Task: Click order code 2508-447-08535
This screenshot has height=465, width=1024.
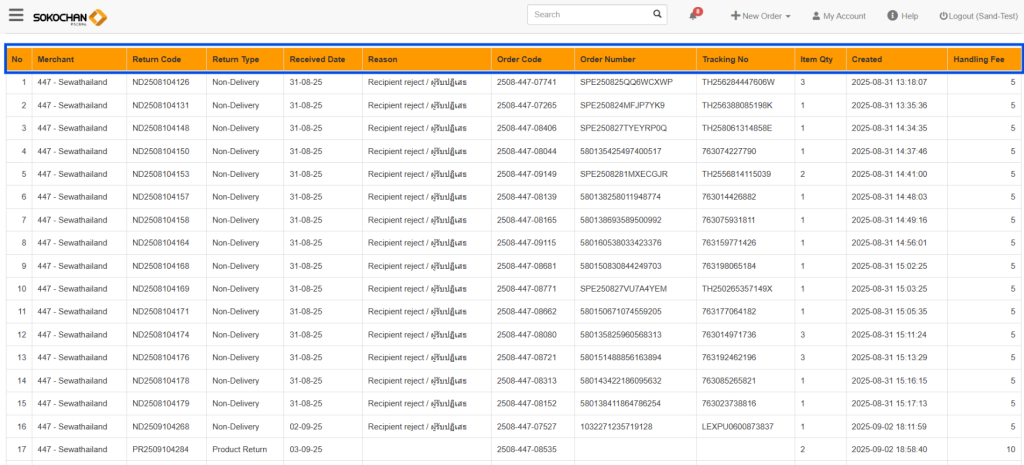Action: 526,450
